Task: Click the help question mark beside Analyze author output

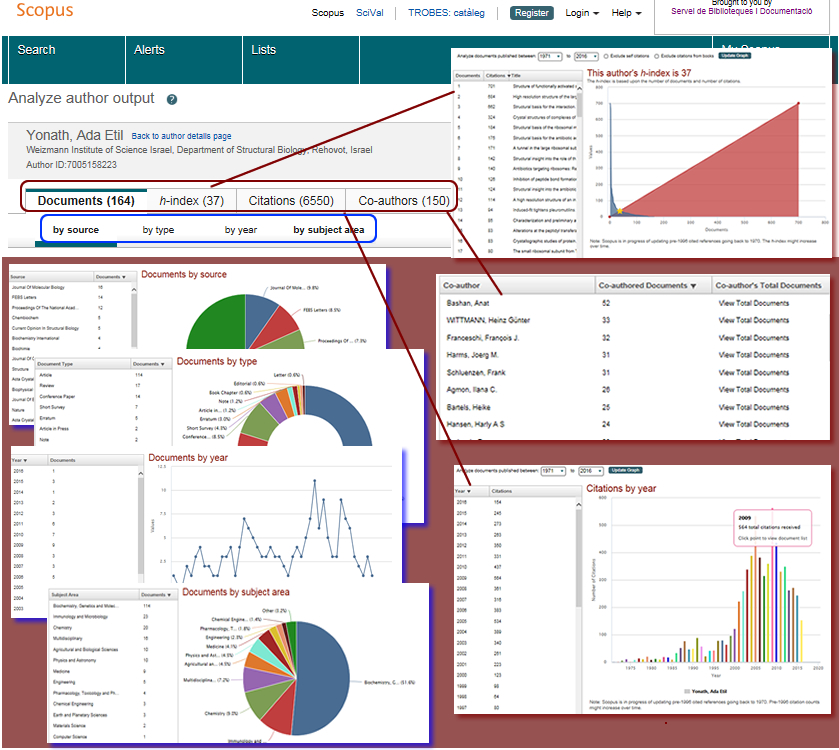Action: pos(172,100)
